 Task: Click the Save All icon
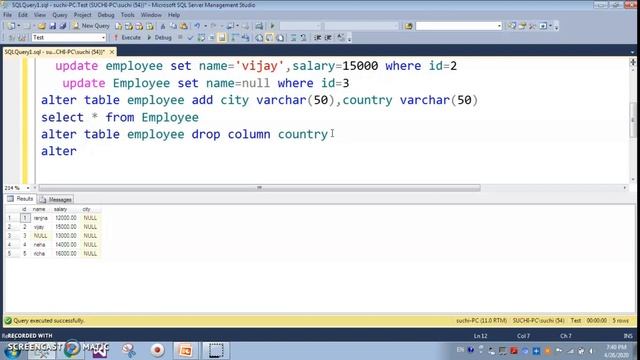coord(63,26)
